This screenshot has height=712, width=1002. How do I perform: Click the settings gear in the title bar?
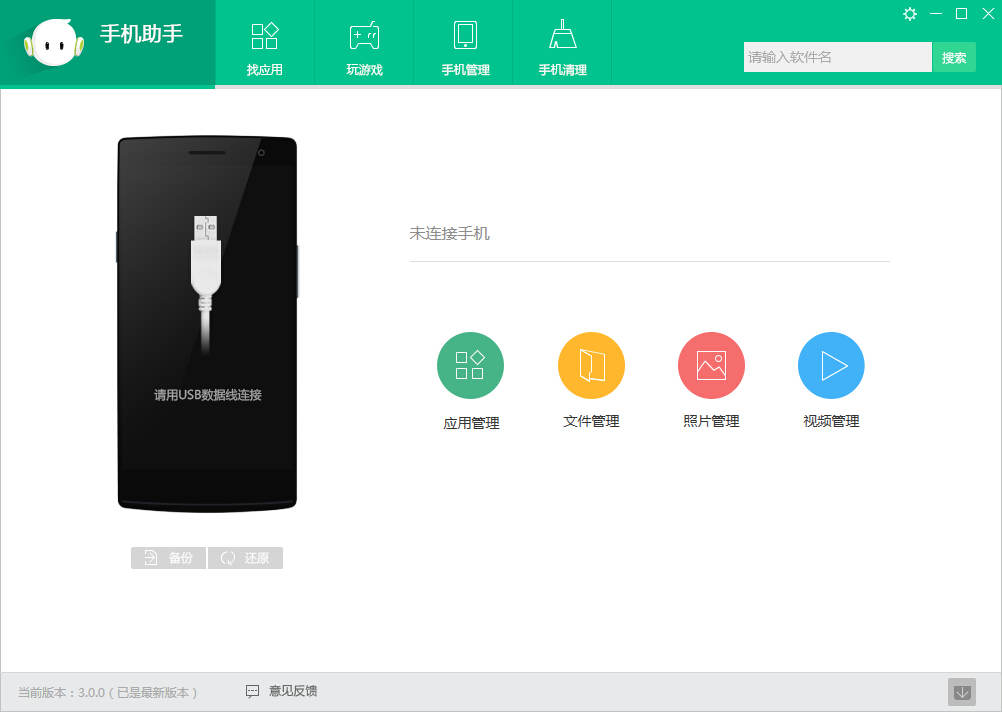909,15
